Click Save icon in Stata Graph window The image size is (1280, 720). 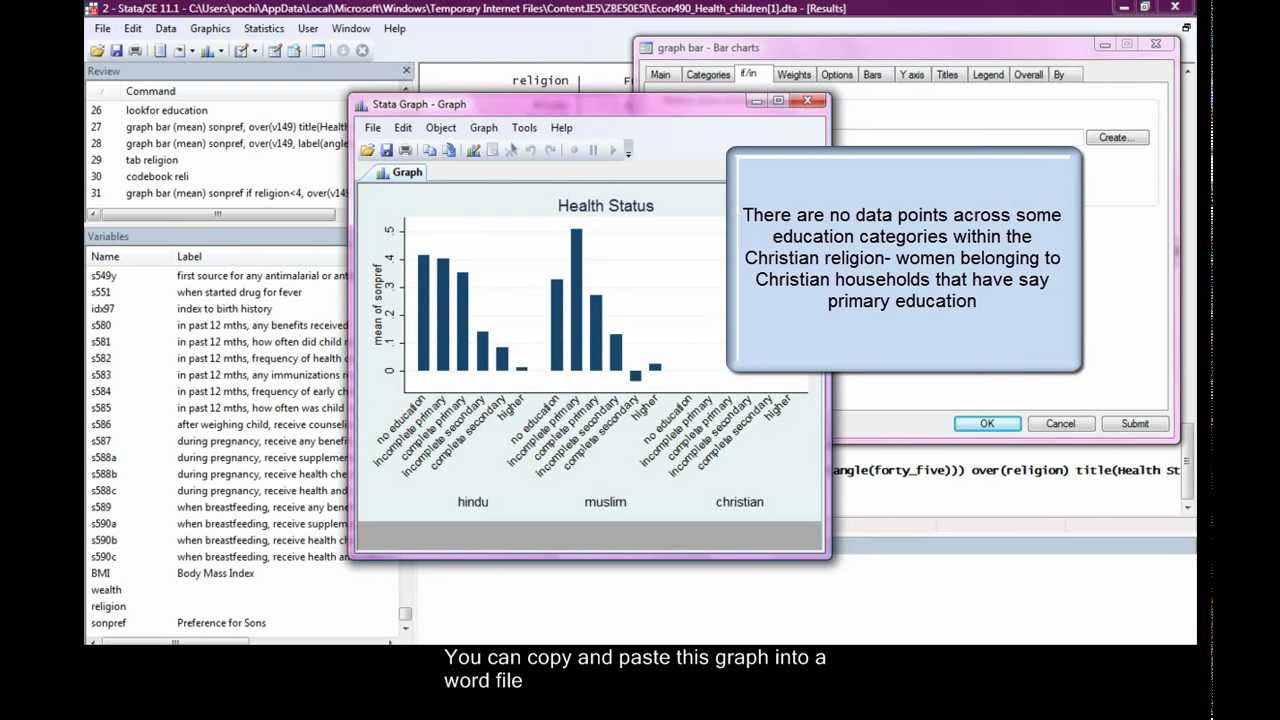386,150
